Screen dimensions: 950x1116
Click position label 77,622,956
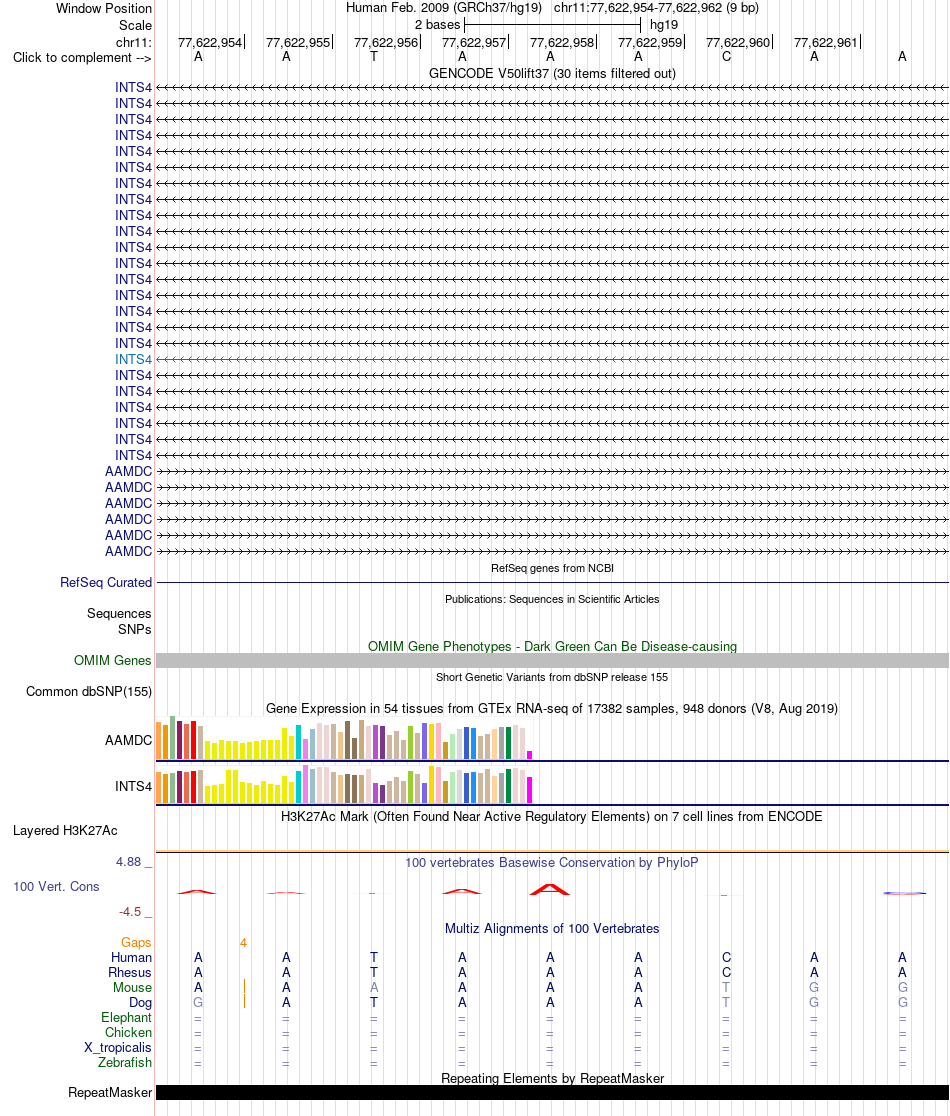pyautogui.click(x=386, y=43)
